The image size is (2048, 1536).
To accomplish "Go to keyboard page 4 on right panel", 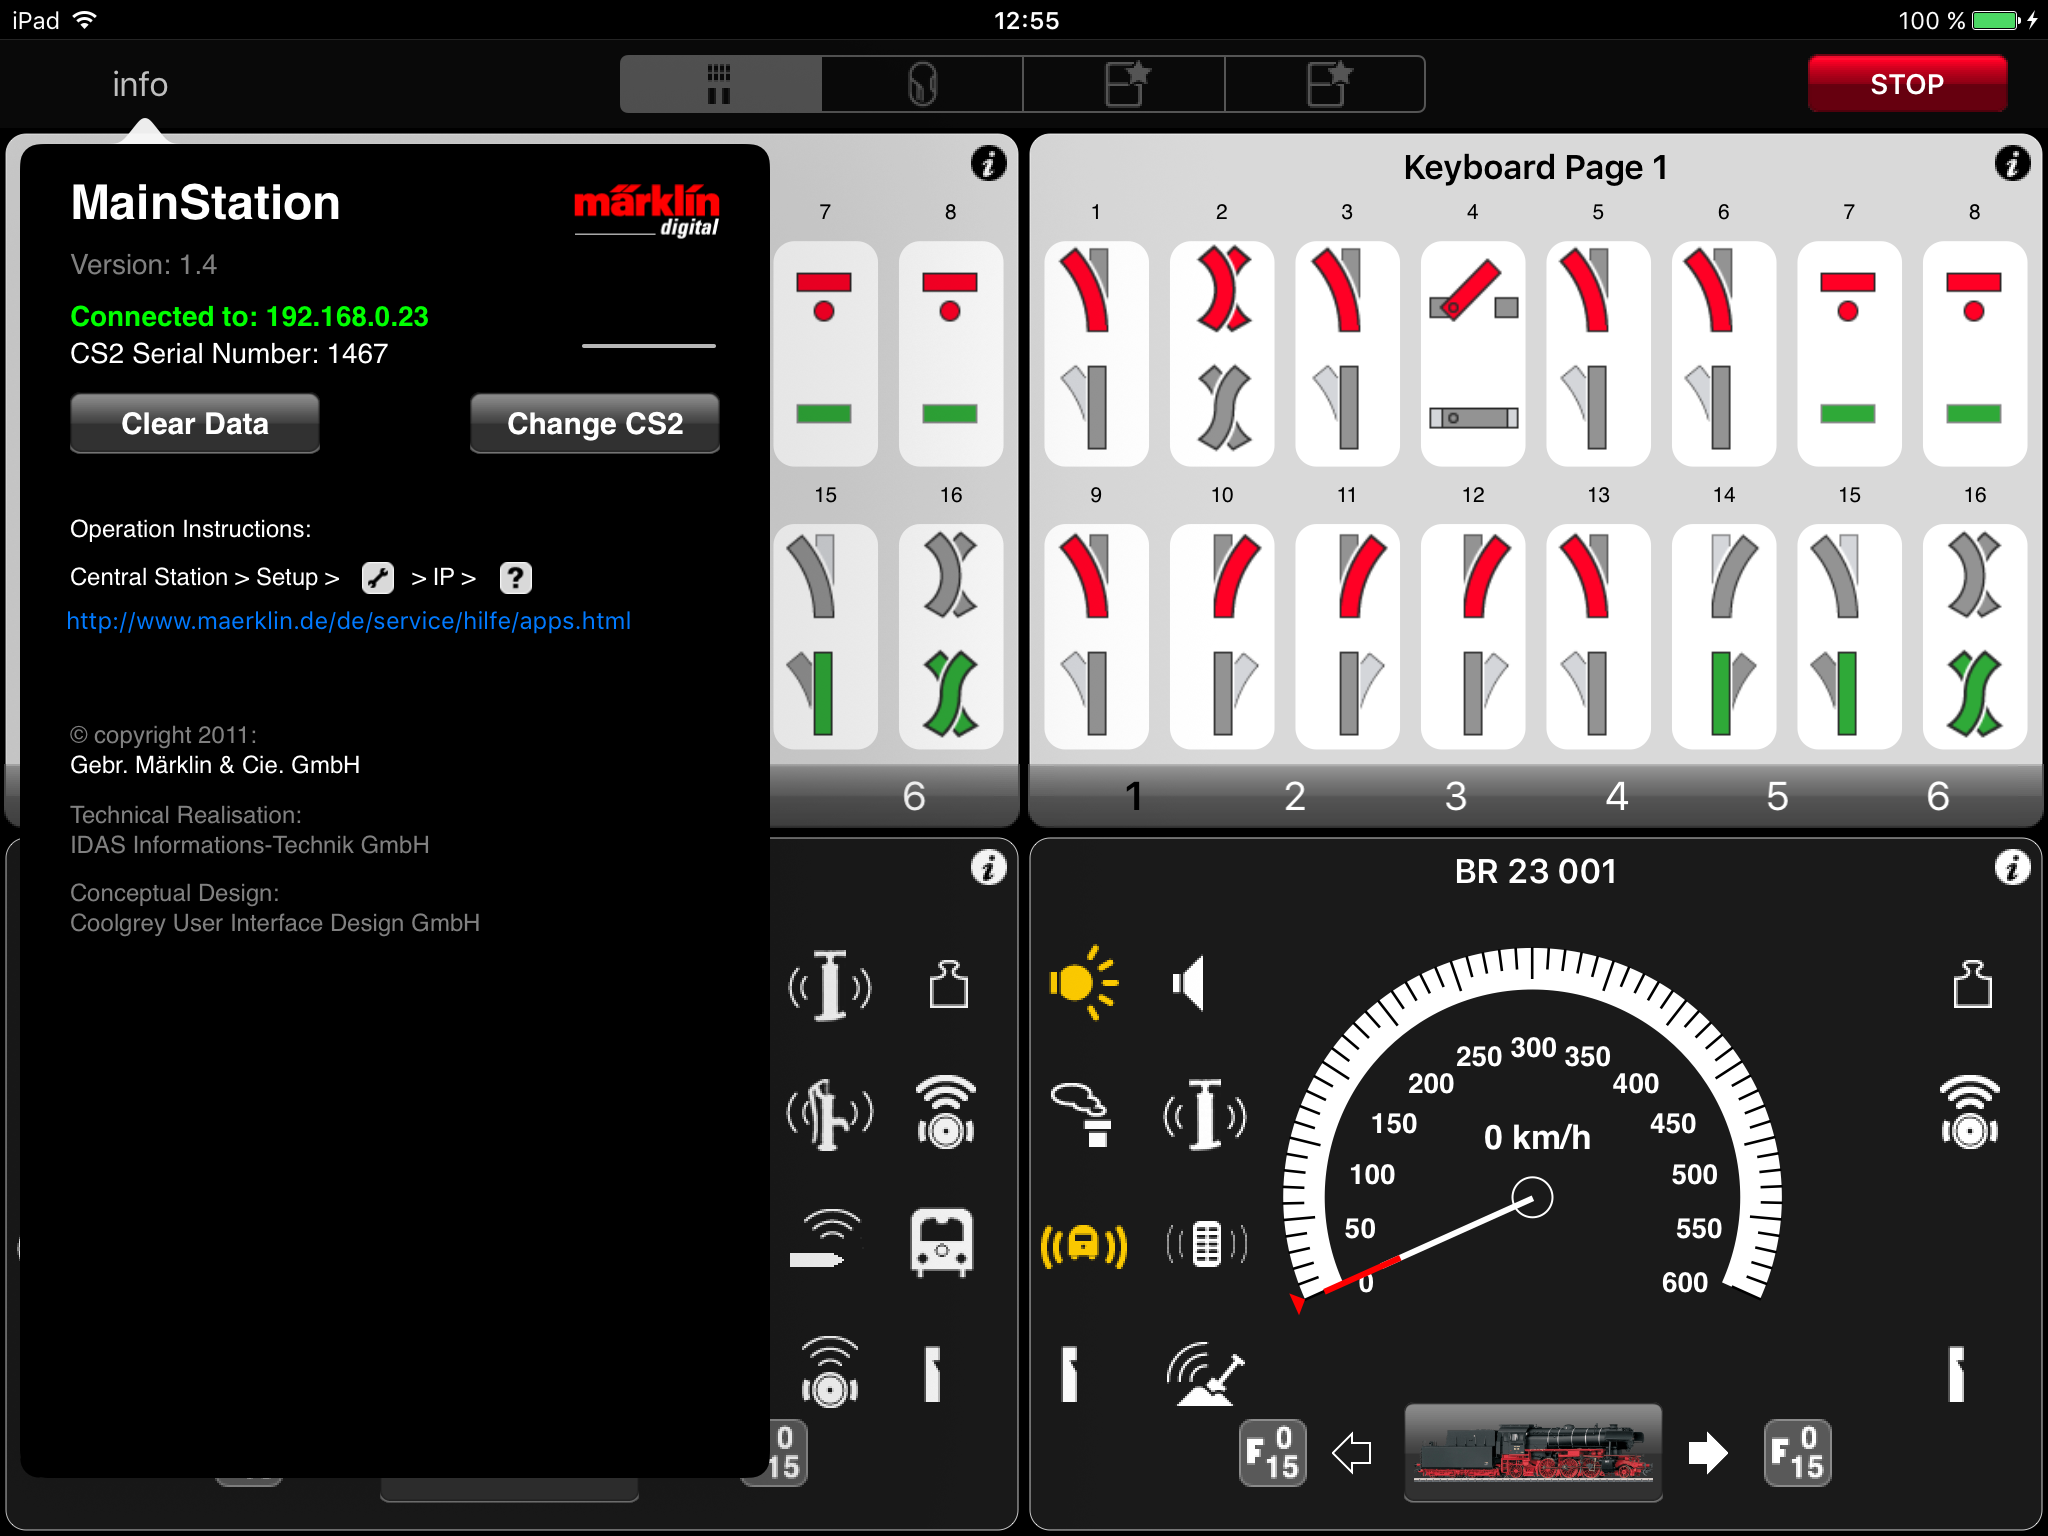I will tap(1616, 796).
